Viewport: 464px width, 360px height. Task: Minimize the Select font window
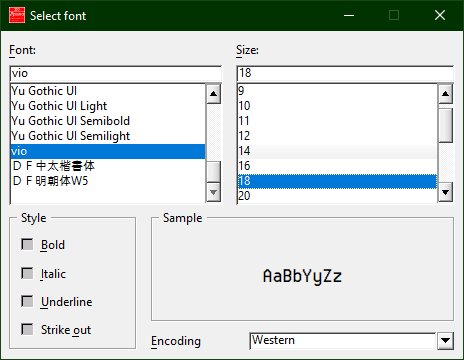point(349,15)
